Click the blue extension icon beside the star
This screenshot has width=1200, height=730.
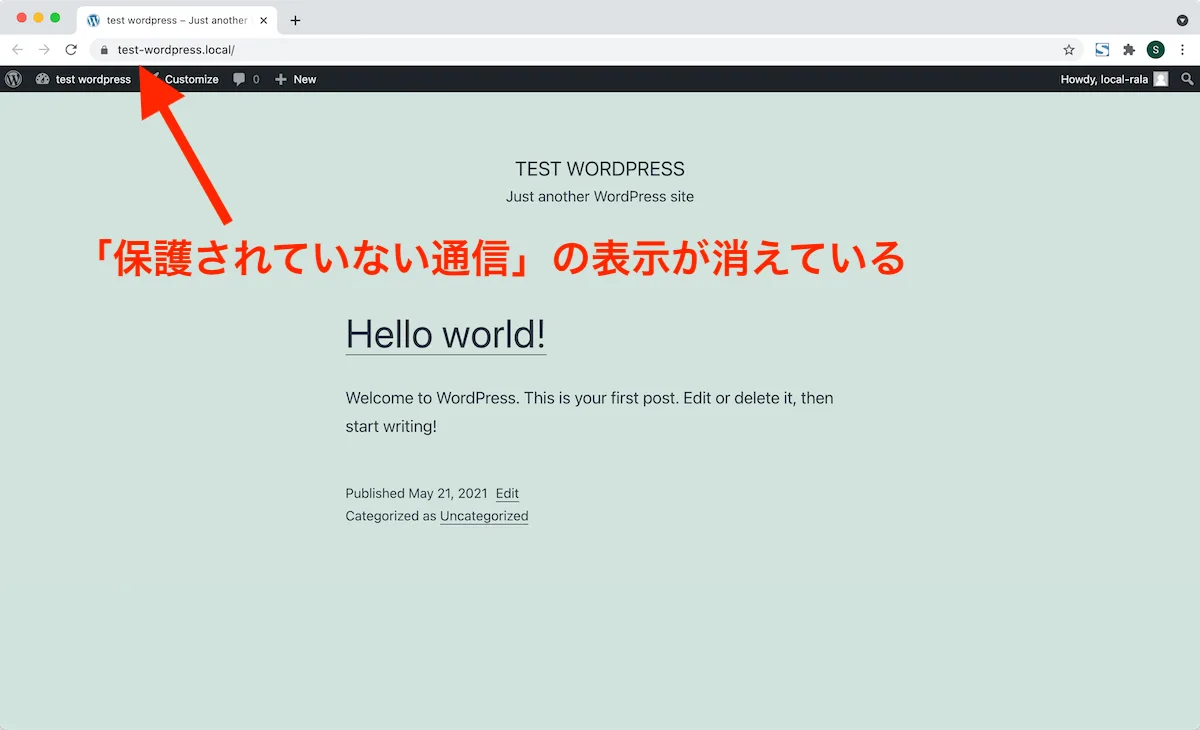(x=1102, y=49)
